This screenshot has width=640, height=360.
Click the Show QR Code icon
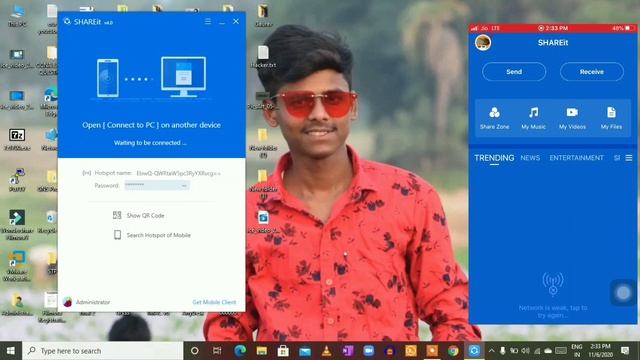click(x=117, y=215)
